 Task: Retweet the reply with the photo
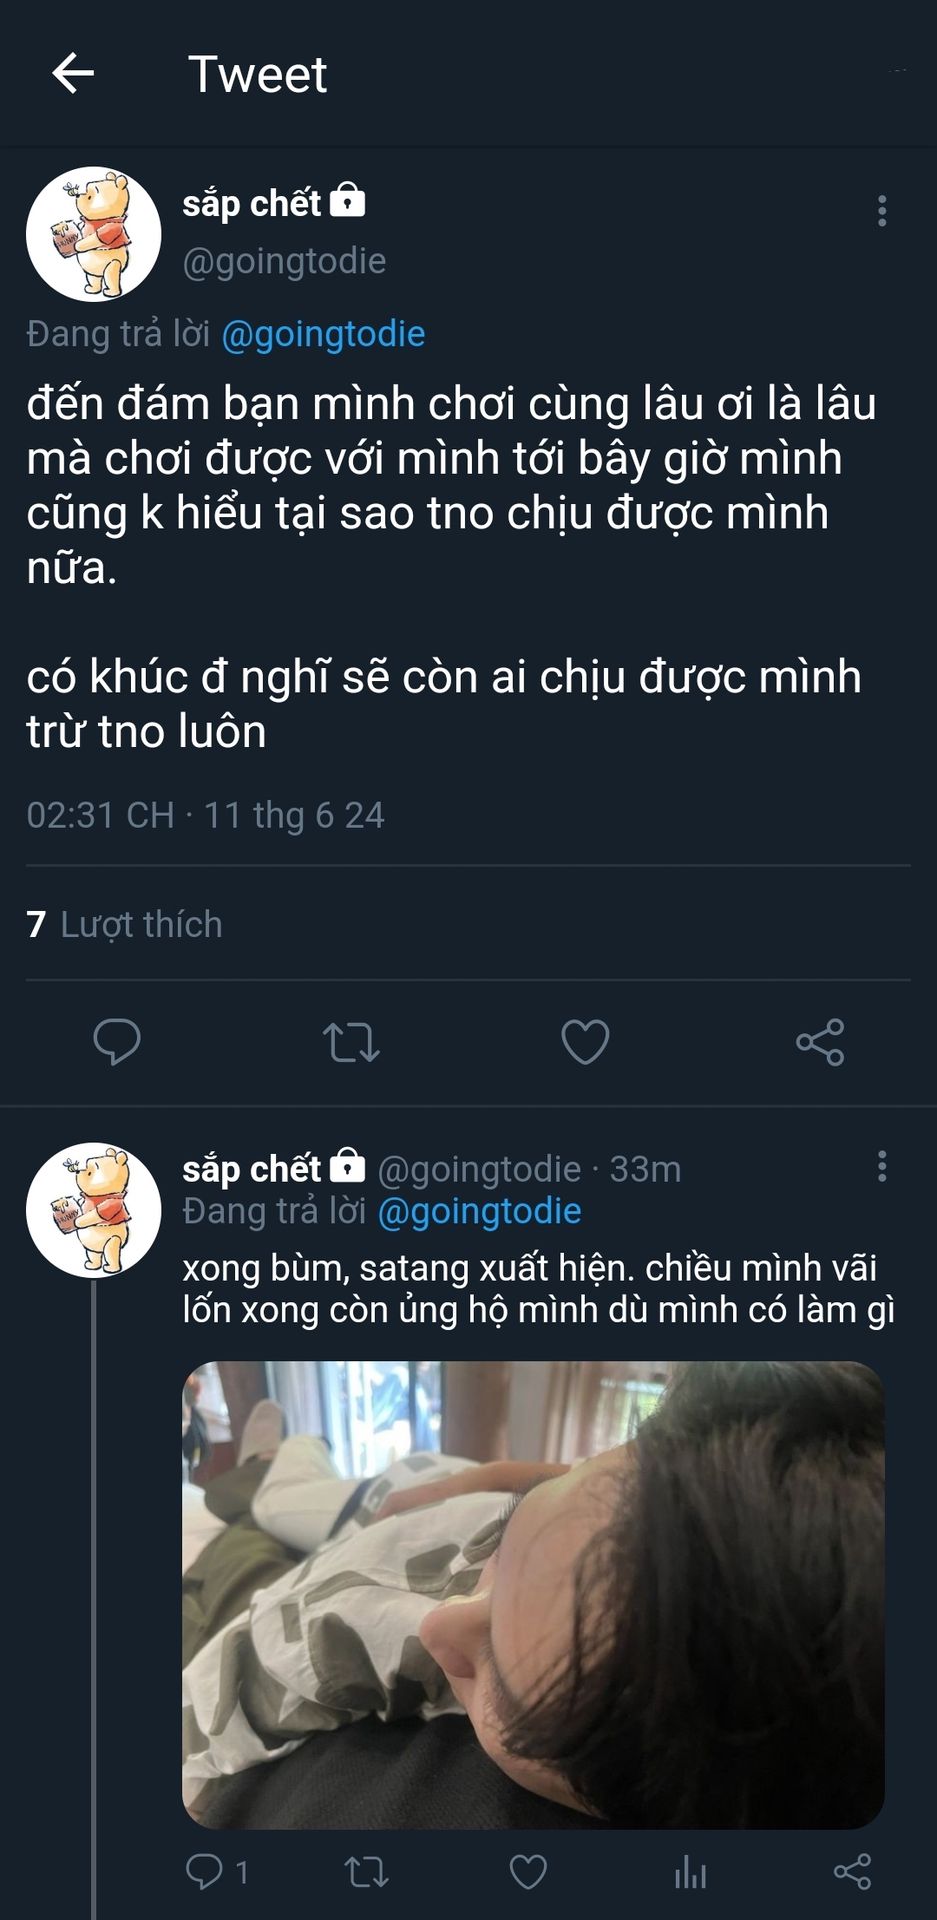(x=366, y=1871)
